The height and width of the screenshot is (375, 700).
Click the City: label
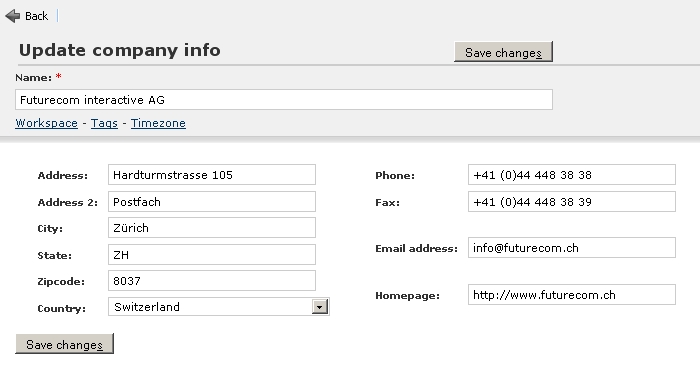[x=50, y=229]
